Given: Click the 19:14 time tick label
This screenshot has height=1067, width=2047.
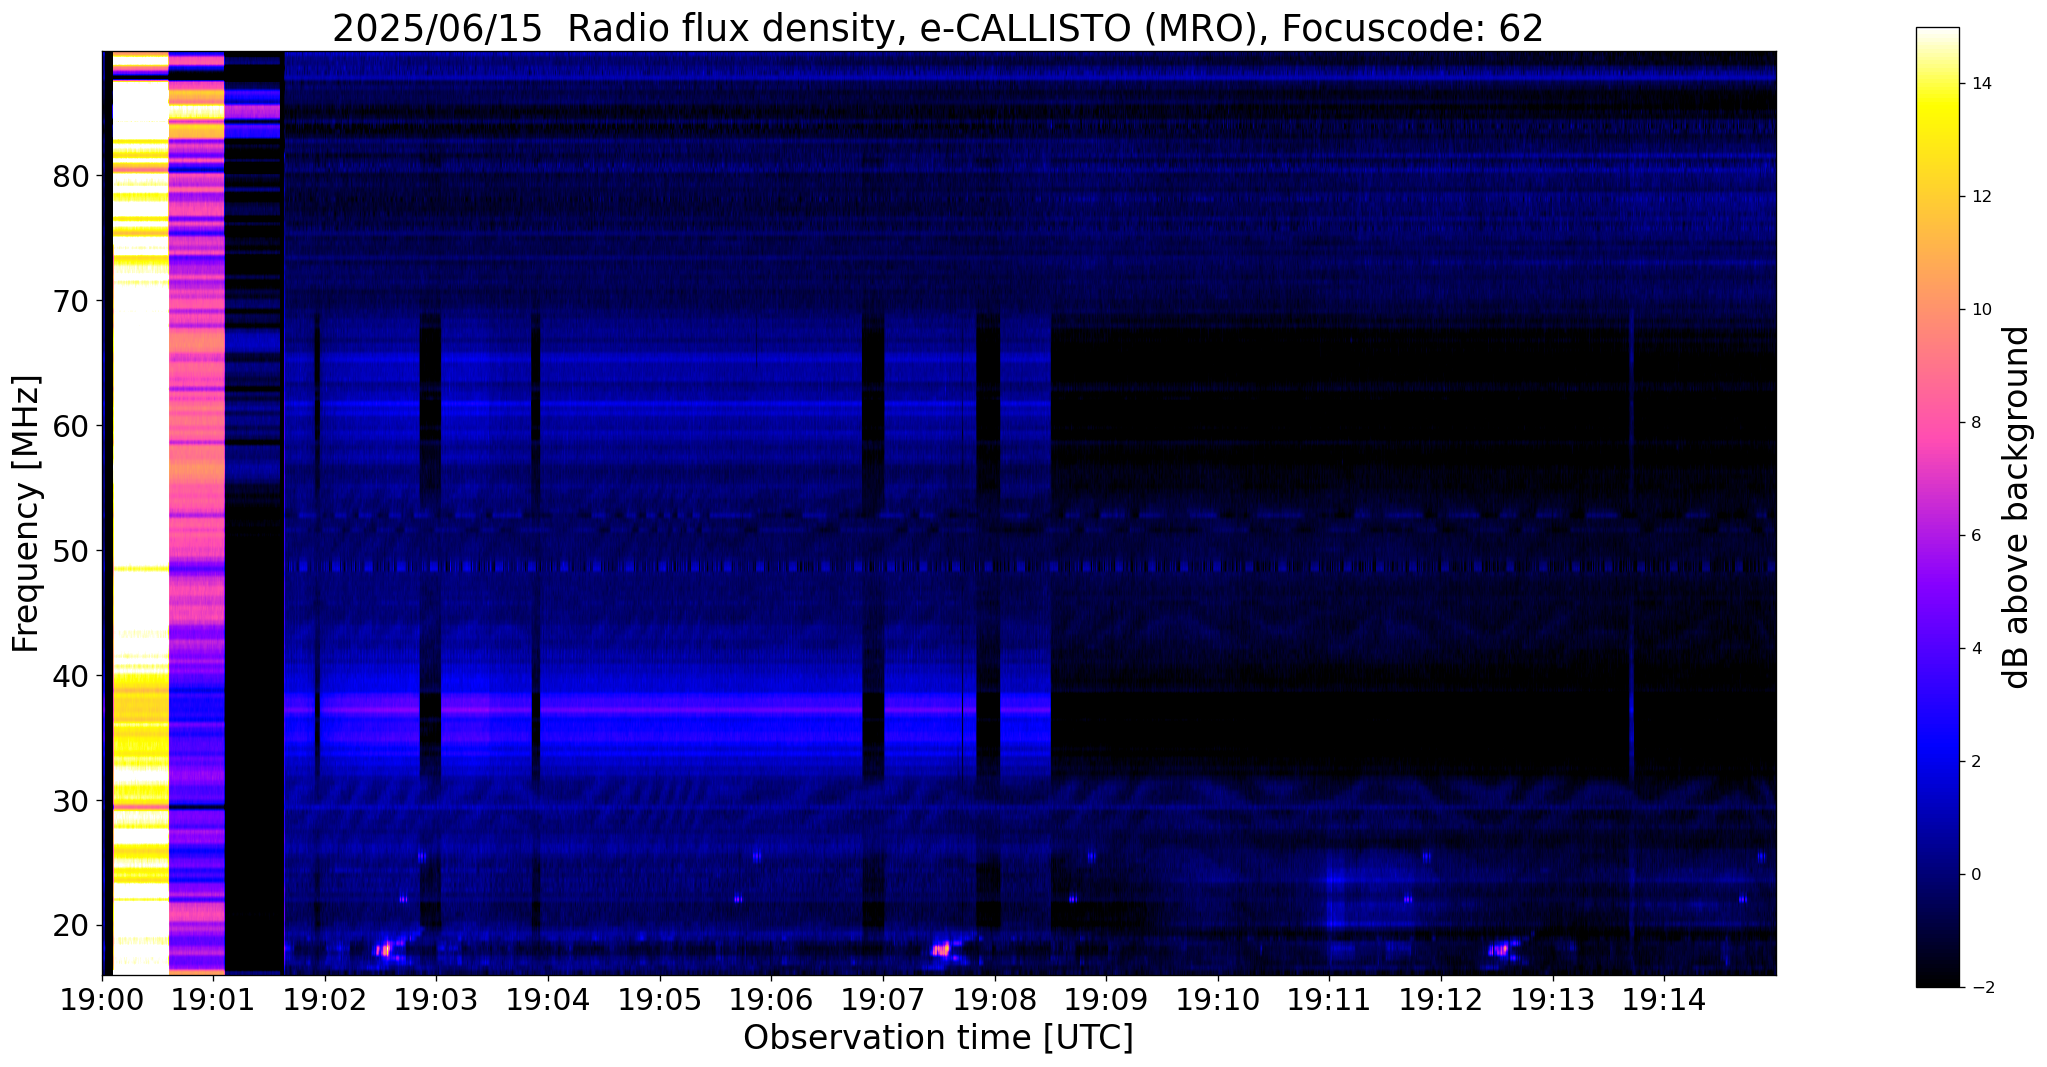Looking at the screenshot, I should 1664,999.
